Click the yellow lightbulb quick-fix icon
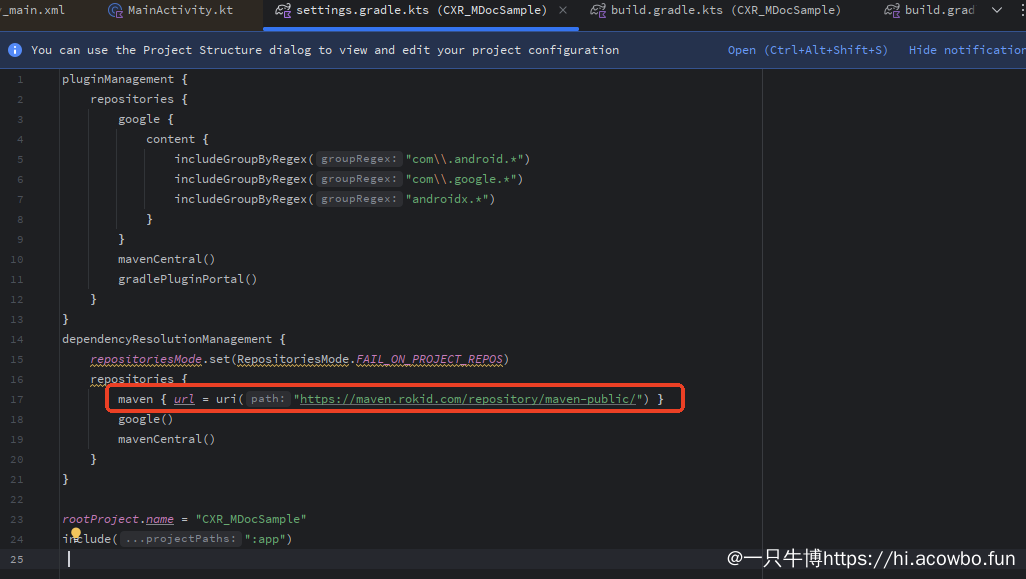 [x=76, y=534]
